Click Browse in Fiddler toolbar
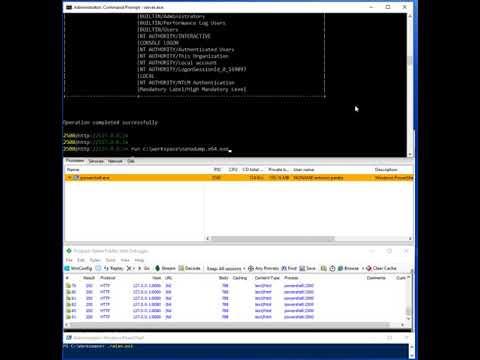 tap(348, 268)
